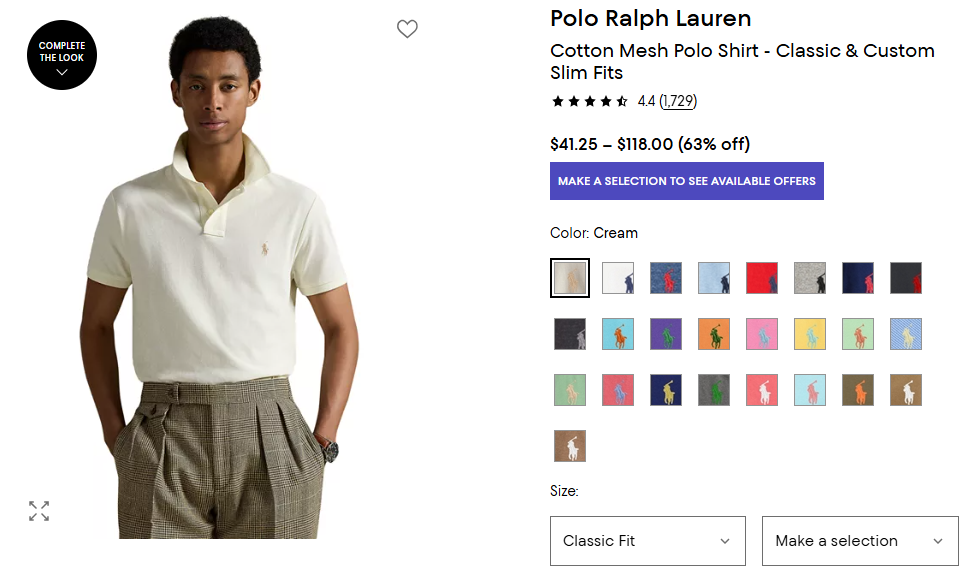Expand the Classic Fit dropdown
Image resolution: width=967 pixels, height=580 pixels.
click(x=647, y=541)
